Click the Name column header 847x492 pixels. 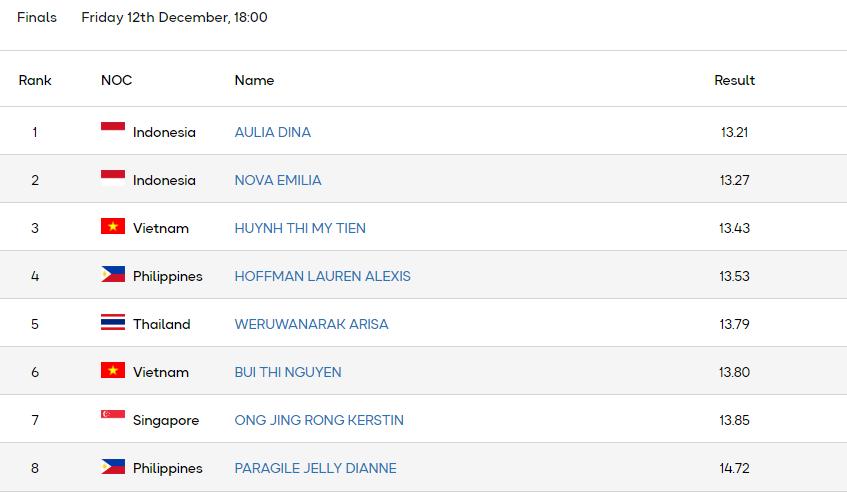[x=254, y=80]
